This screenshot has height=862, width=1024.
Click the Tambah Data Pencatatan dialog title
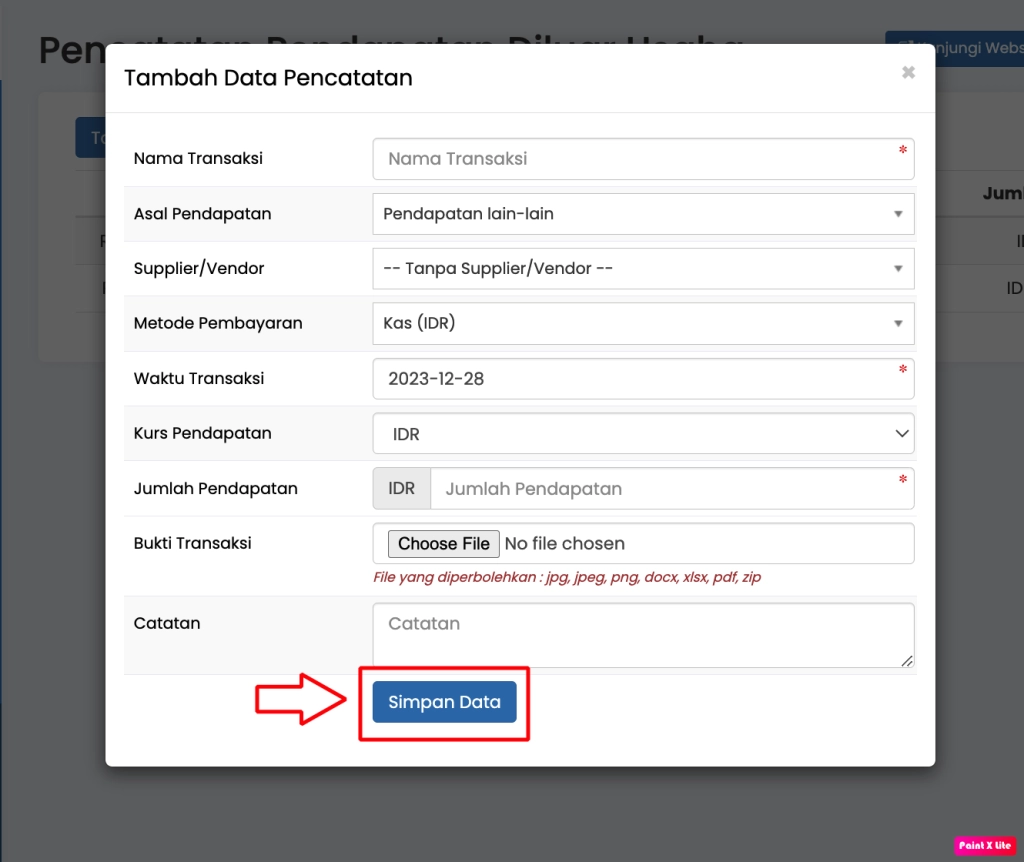(268, 78)
